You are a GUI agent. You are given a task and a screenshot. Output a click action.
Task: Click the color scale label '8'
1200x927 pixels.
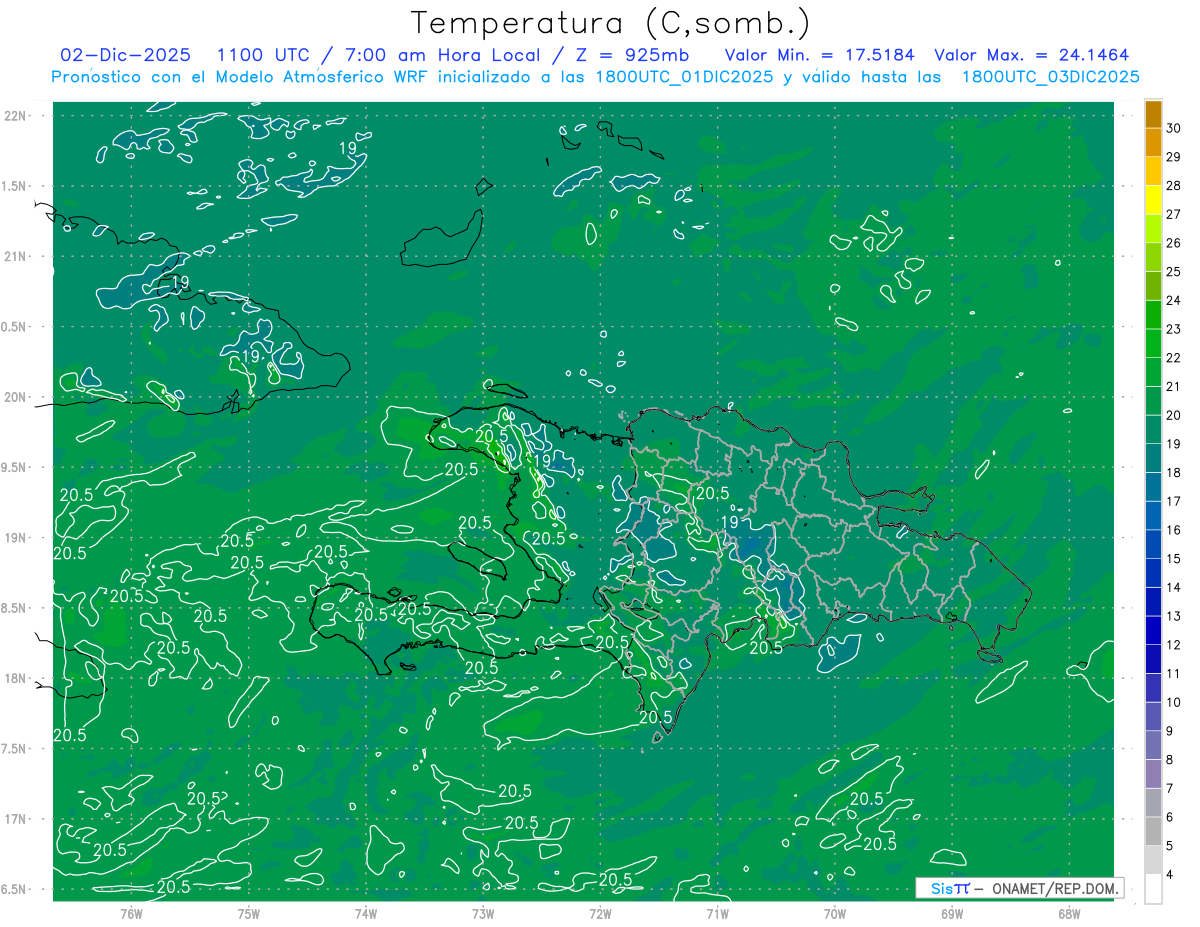[1170, 760]
